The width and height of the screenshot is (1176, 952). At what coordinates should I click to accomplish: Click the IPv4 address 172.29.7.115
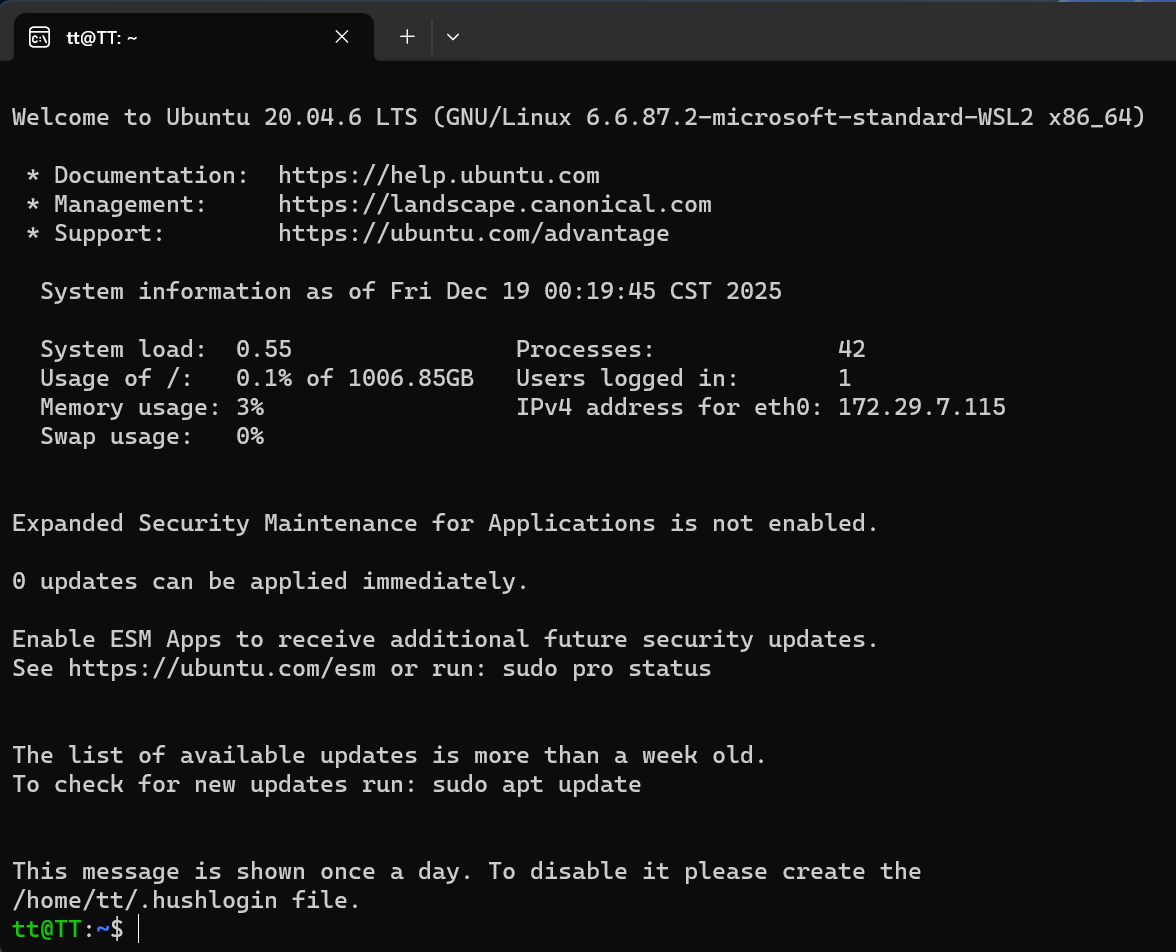[922, 407]
